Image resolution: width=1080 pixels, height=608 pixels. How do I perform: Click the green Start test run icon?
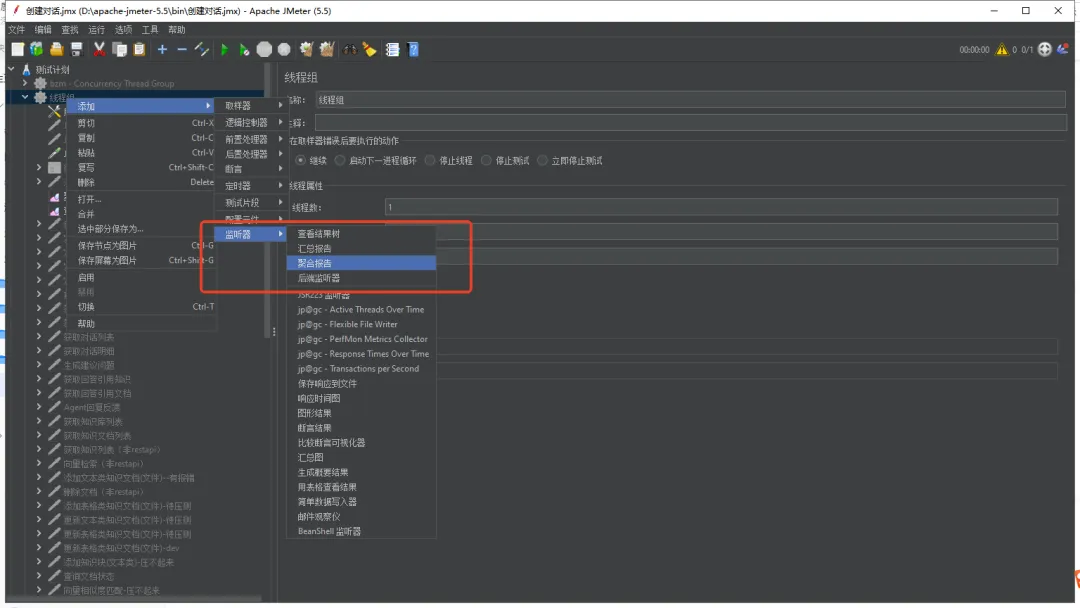[x=224, y=49]
